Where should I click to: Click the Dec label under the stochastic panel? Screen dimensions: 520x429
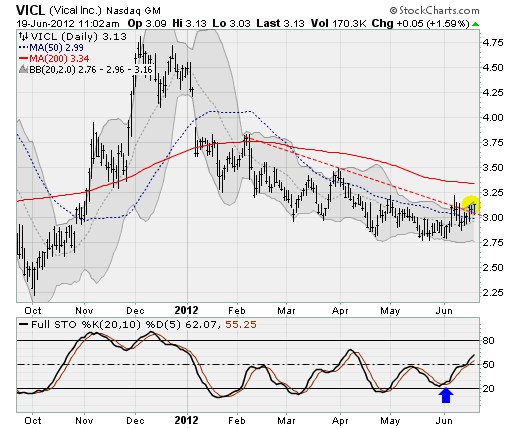135,421
